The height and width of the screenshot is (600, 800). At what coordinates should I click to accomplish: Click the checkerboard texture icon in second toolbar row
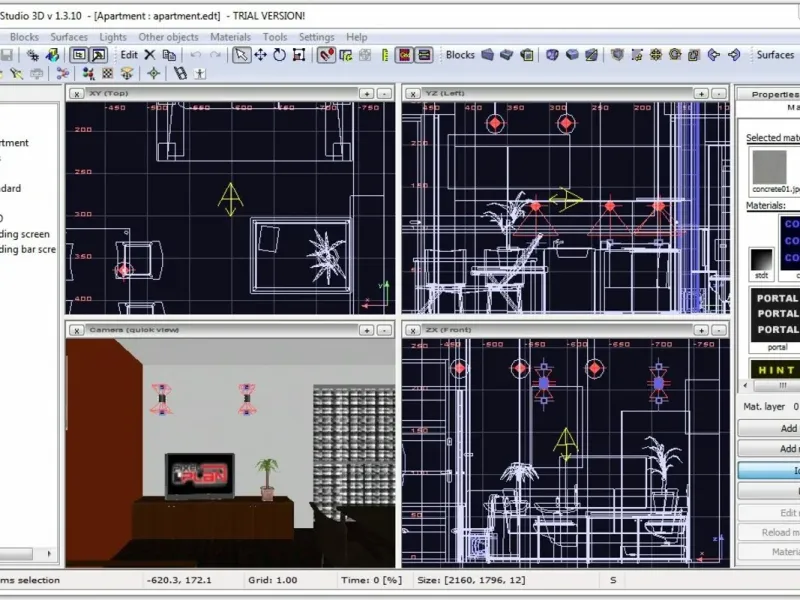coord(107,74)
